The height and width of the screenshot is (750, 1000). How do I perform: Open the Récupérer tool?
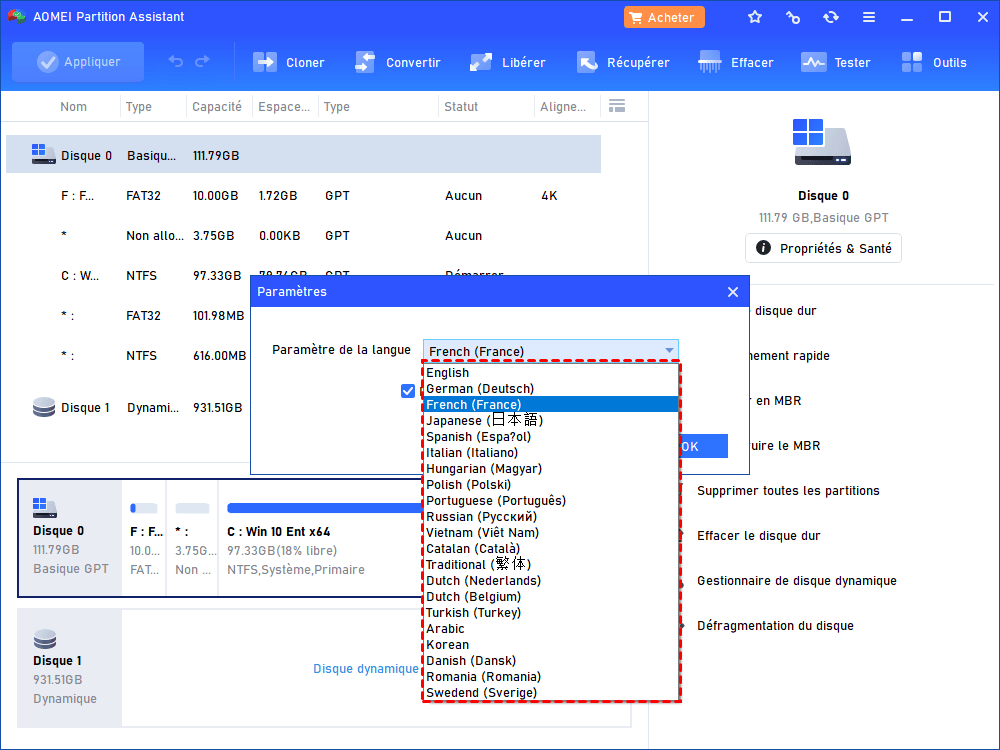[x=623, y=62]
